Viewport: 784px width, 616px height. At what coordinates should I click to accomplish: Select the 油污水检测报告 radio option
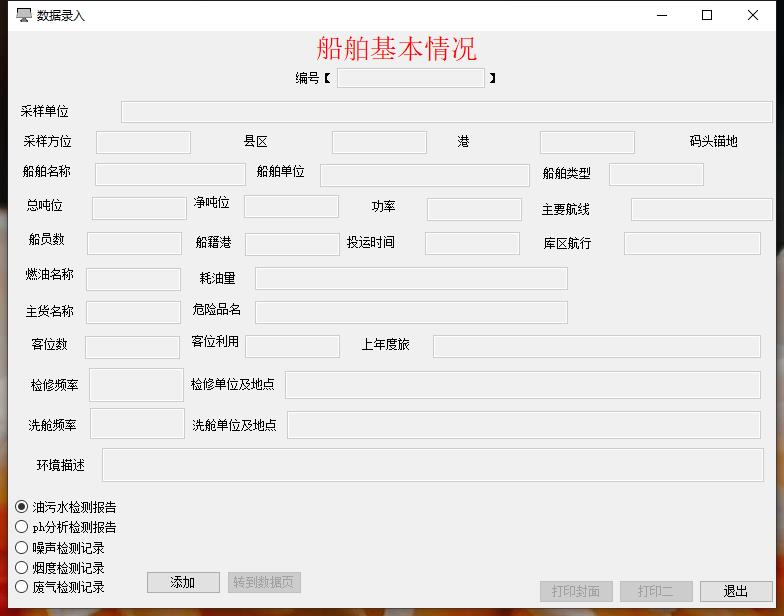22,507
